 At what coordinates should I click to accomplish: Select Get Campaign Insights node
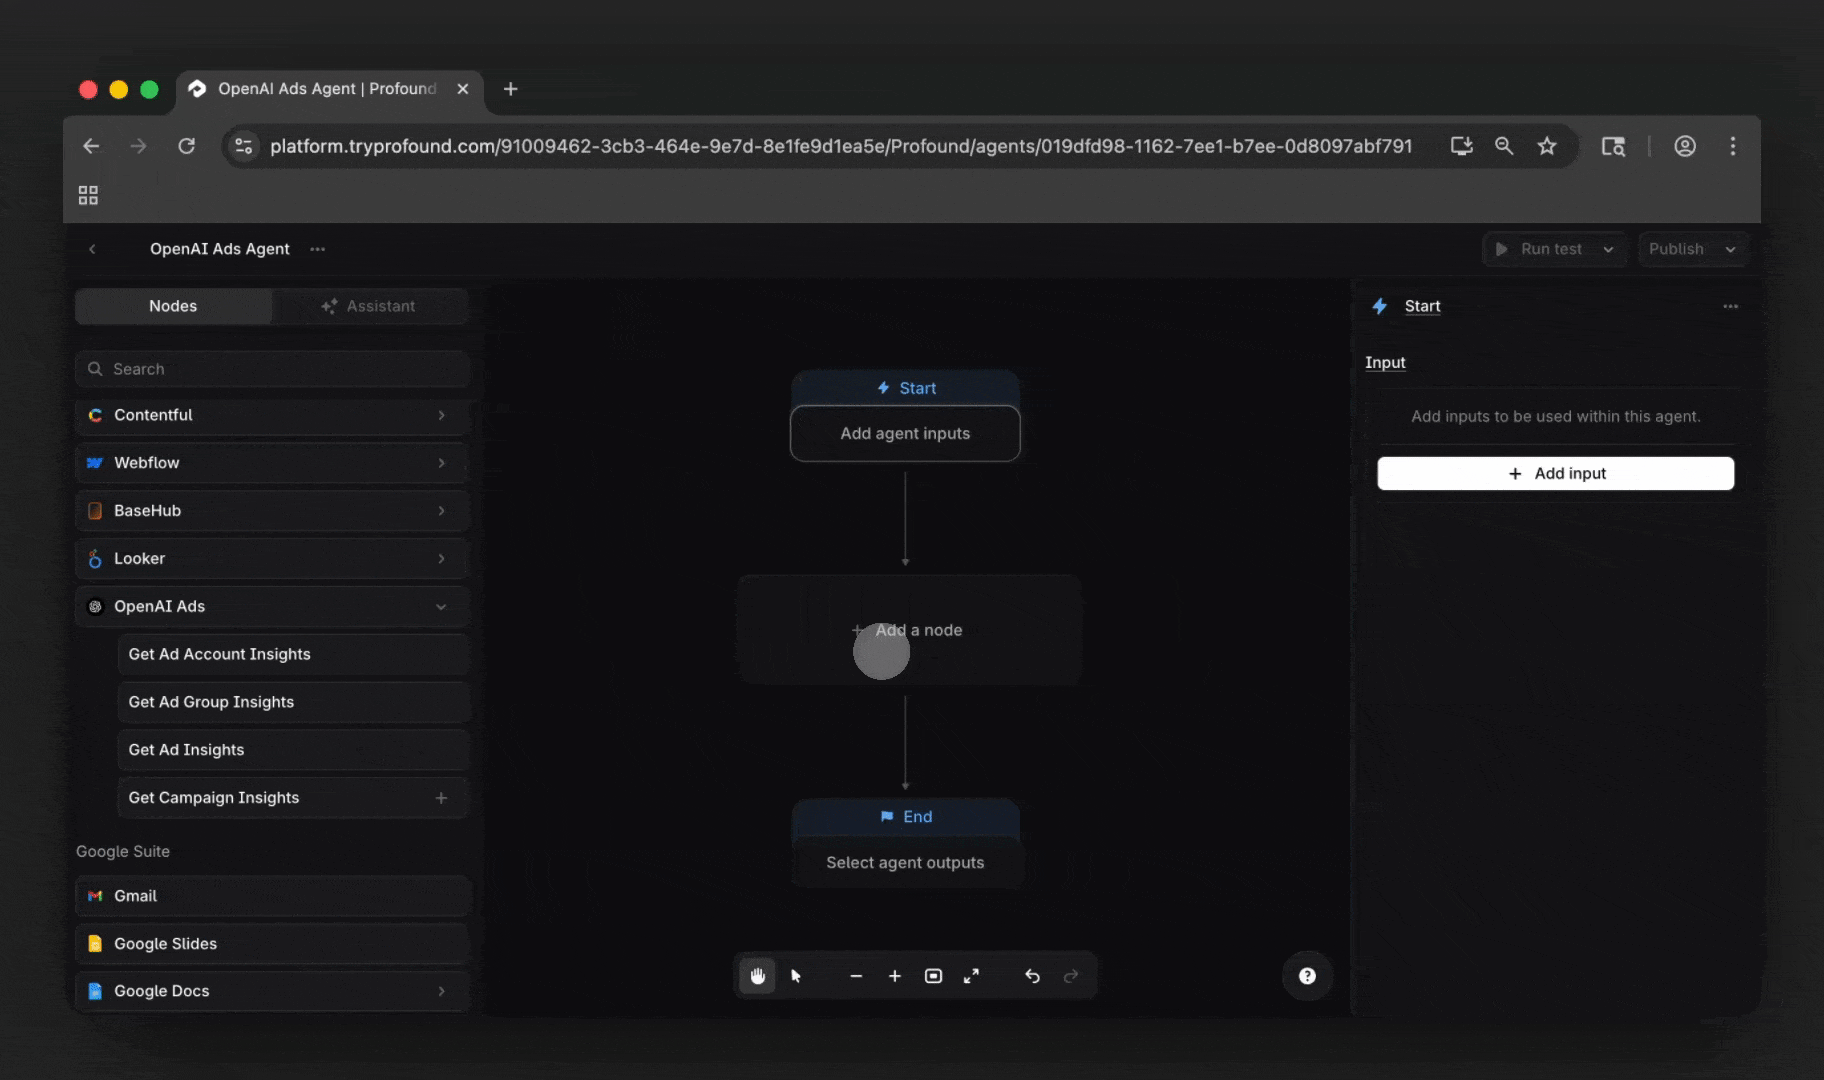(293, 798)
